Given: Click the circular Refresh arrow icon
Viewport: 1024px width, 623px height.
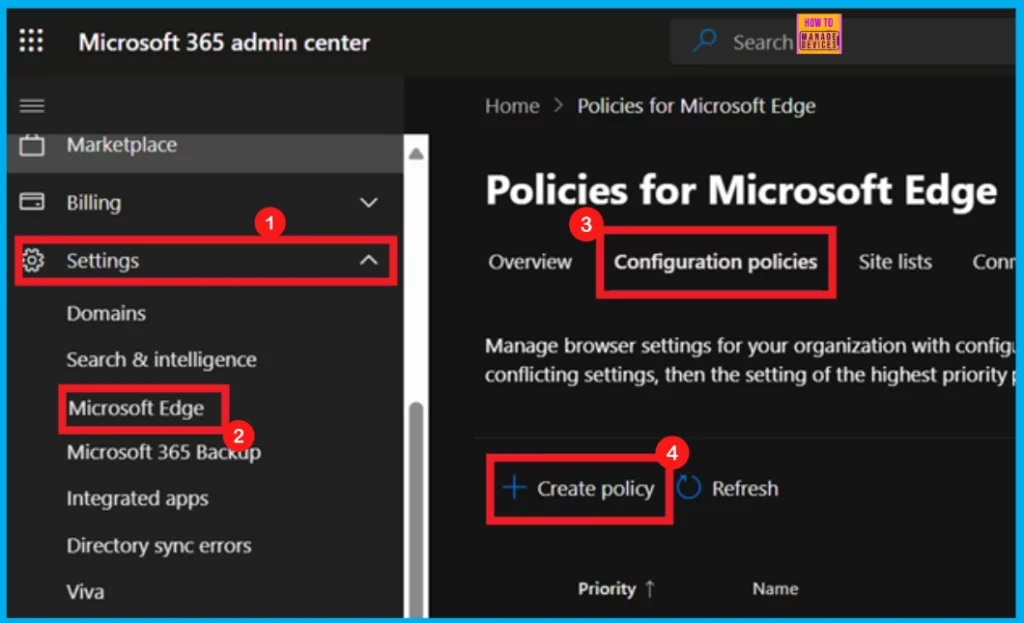Looking at the screenshot, I should tap(688, 487).
